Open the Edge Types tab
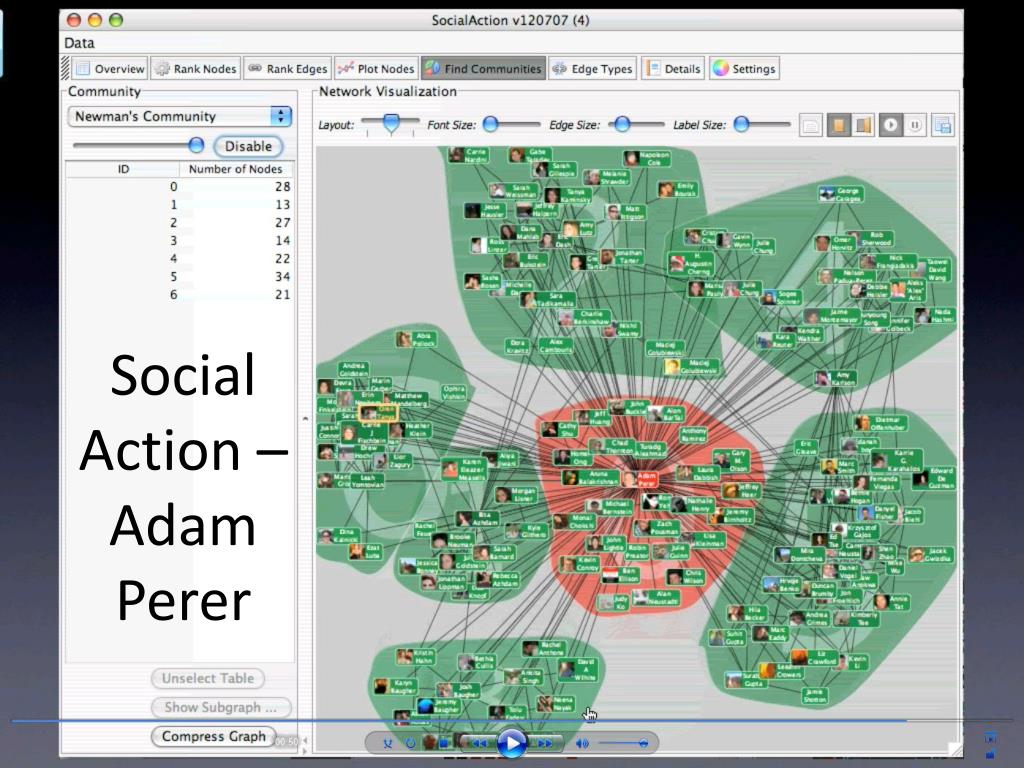 click(592, 69)
